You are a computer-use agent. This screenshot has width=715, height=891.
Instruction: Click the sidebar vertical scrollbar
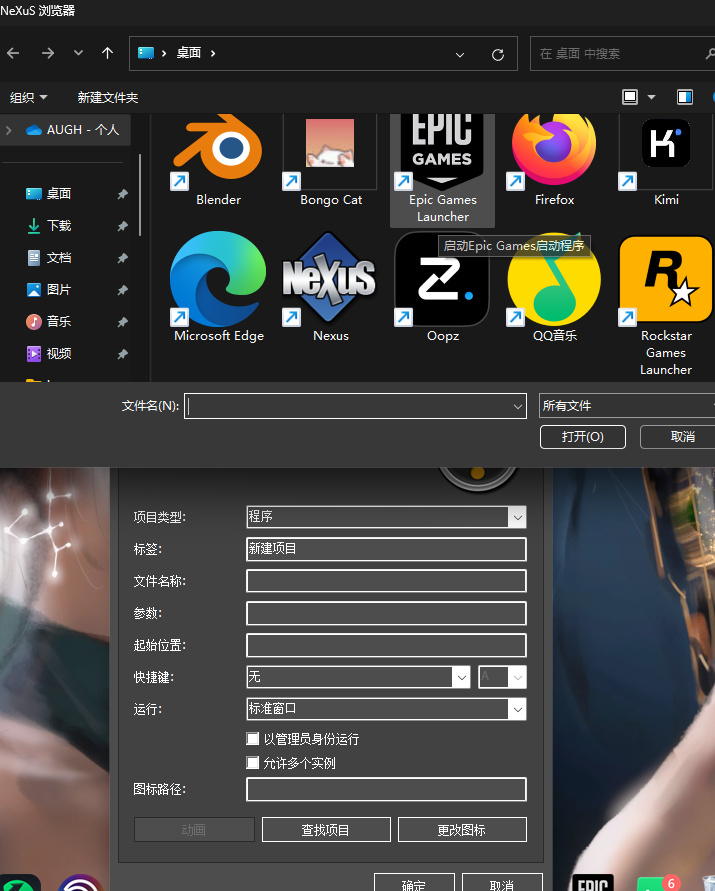140,194
